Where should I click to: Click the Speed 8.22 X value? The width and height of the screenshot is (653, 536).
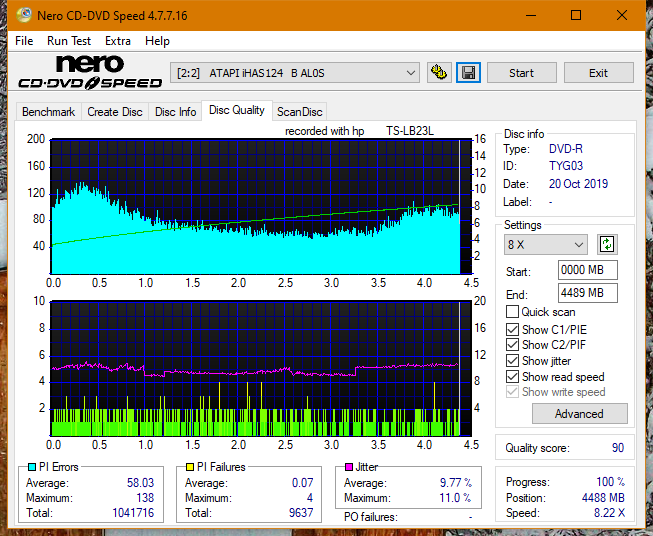click(x=609, y=513)
